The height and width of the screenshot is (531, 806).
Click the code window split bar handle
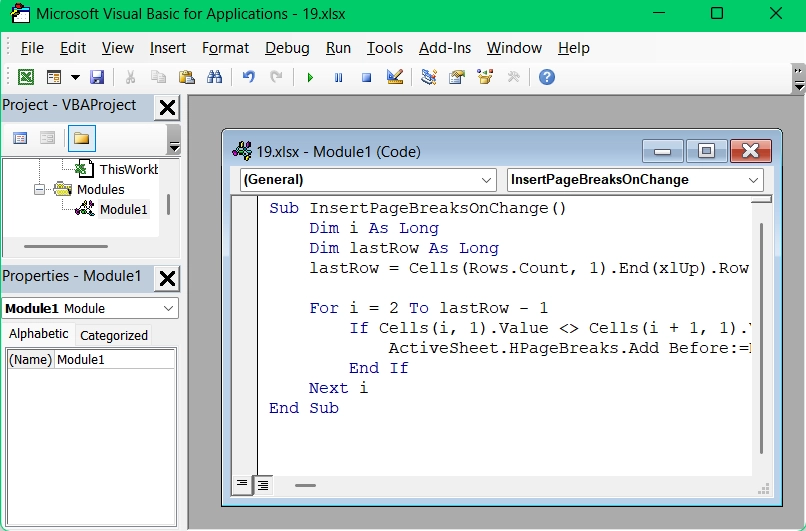click(761, 199)
